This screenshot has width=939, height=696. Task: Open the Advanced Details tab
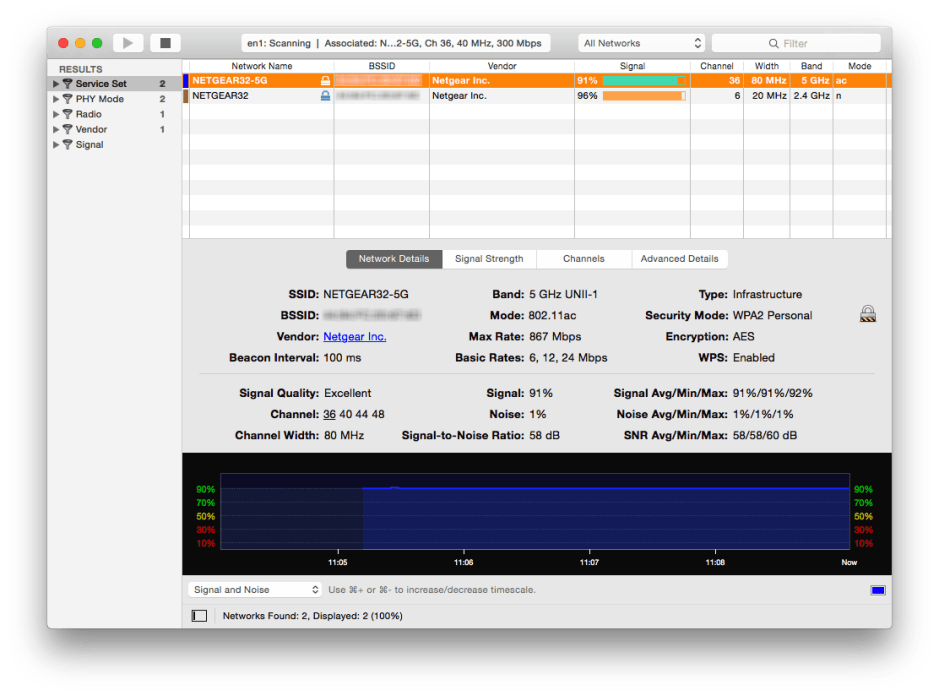tap(679, 258)
